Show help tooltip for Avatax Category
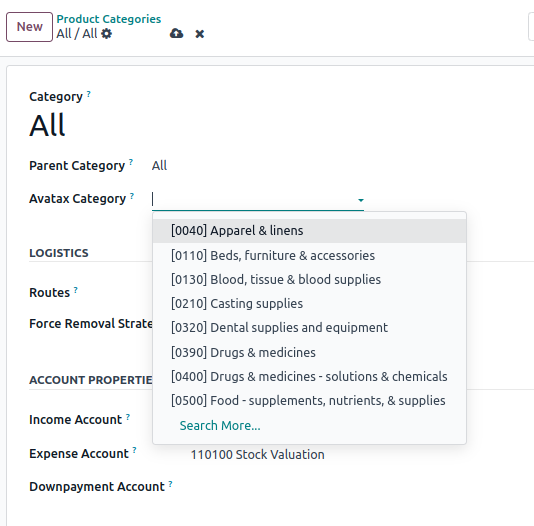This screenshot has width=534, height=526. tap(132, 195)
